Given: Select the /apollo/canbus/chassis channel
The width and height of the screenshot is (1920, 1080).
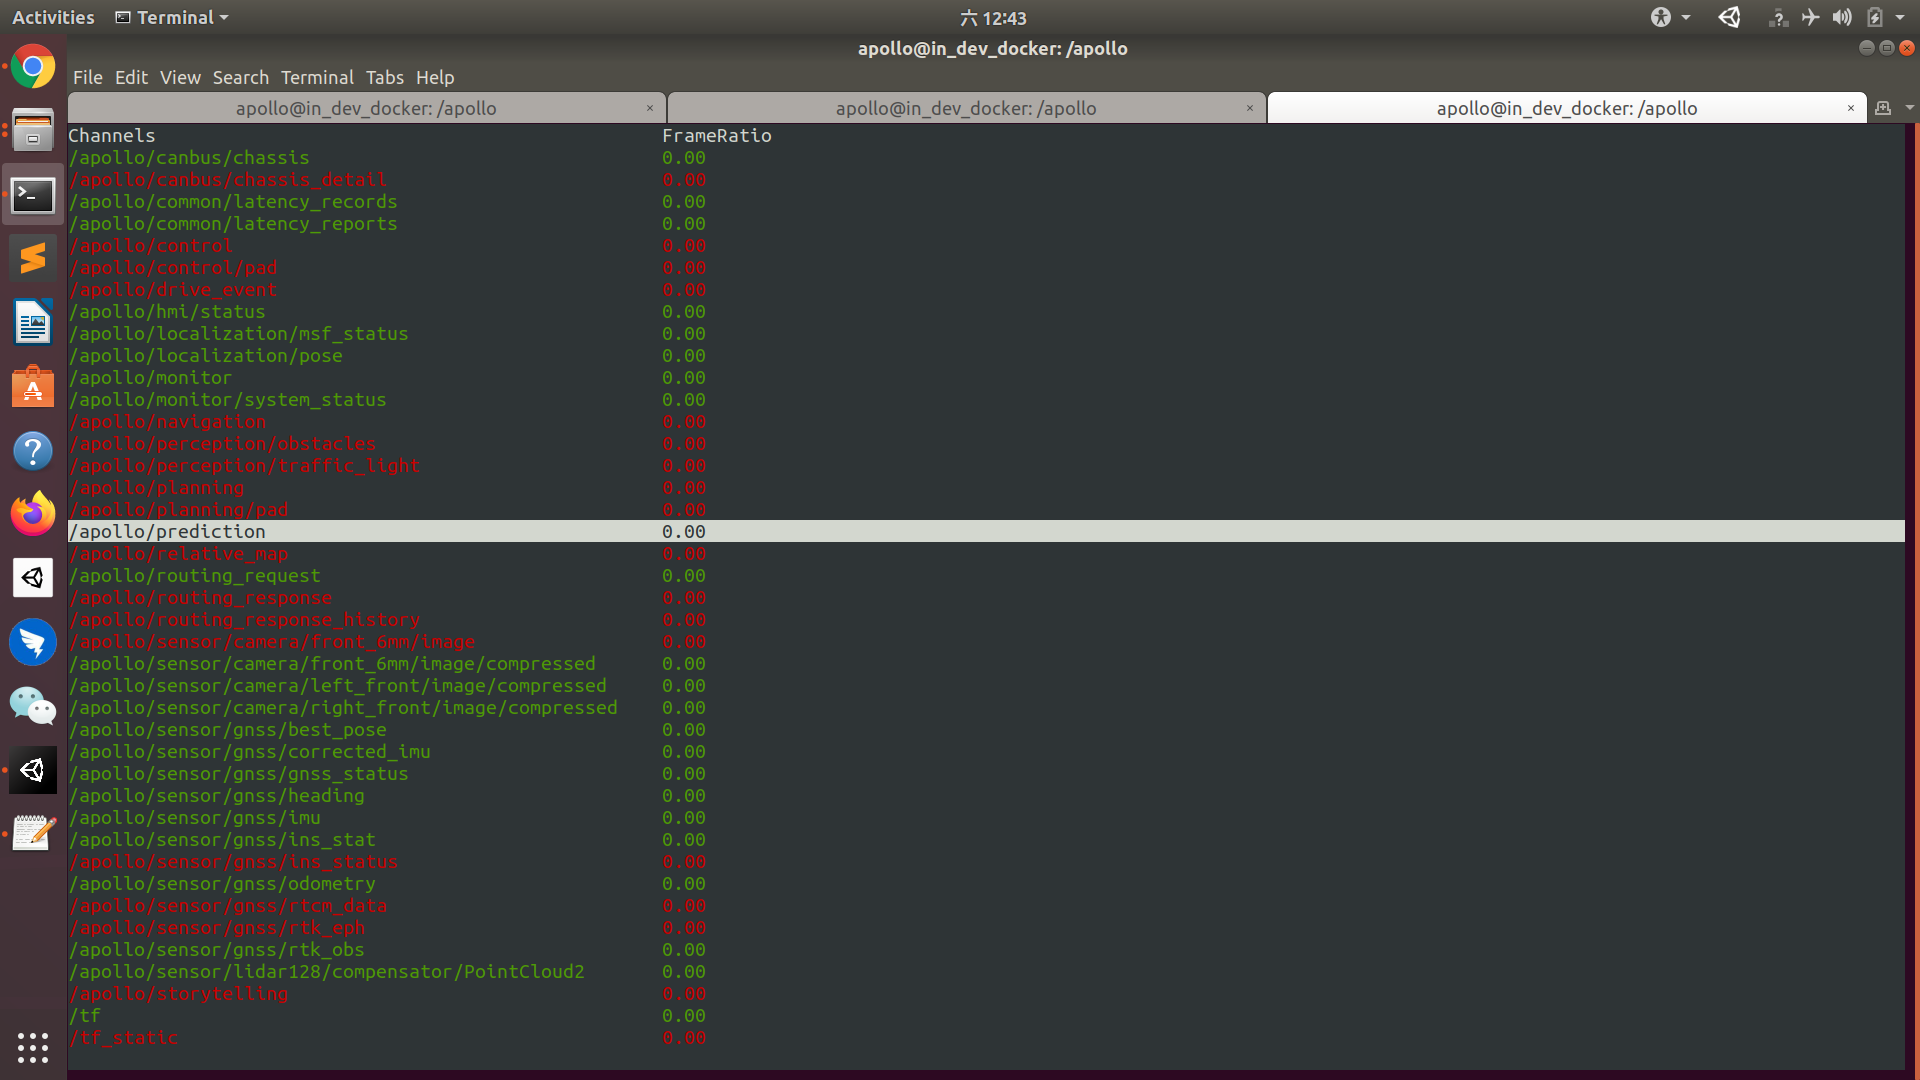Looking at the screenshot, I should (189, 157).
